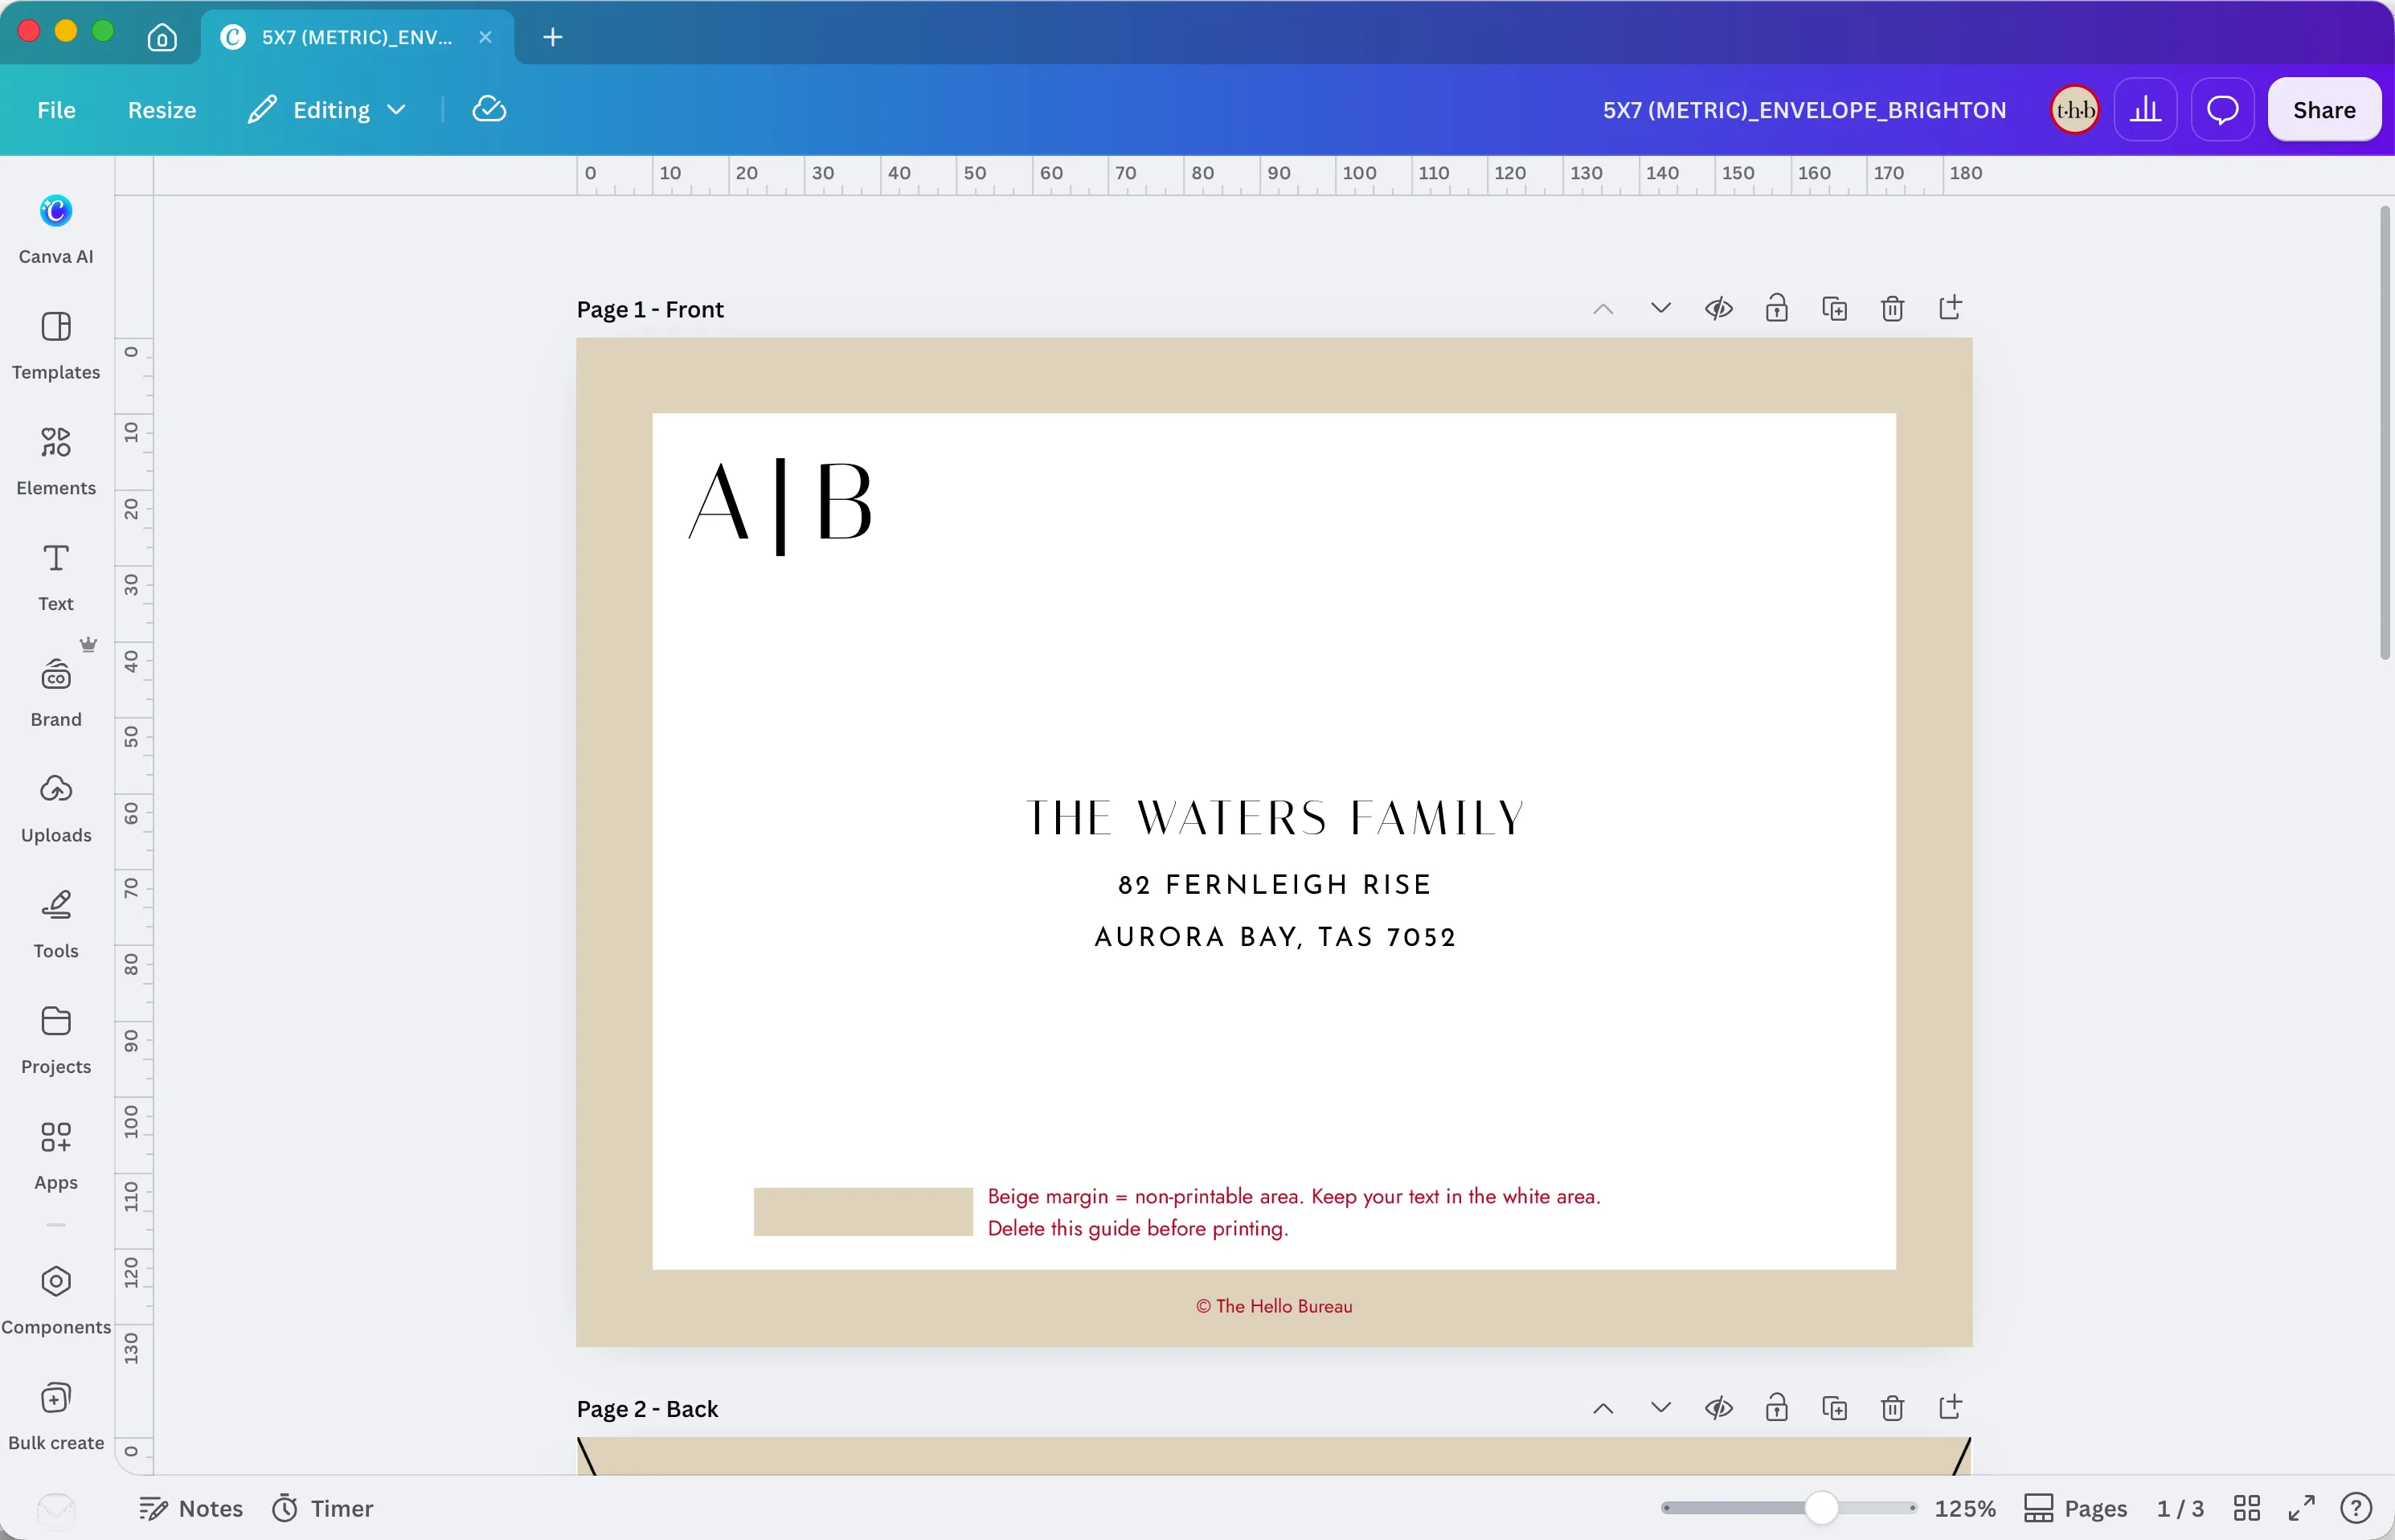Click the Share button
This screenshot has height=1540, width=2395.
click(x=2324, y=109)
